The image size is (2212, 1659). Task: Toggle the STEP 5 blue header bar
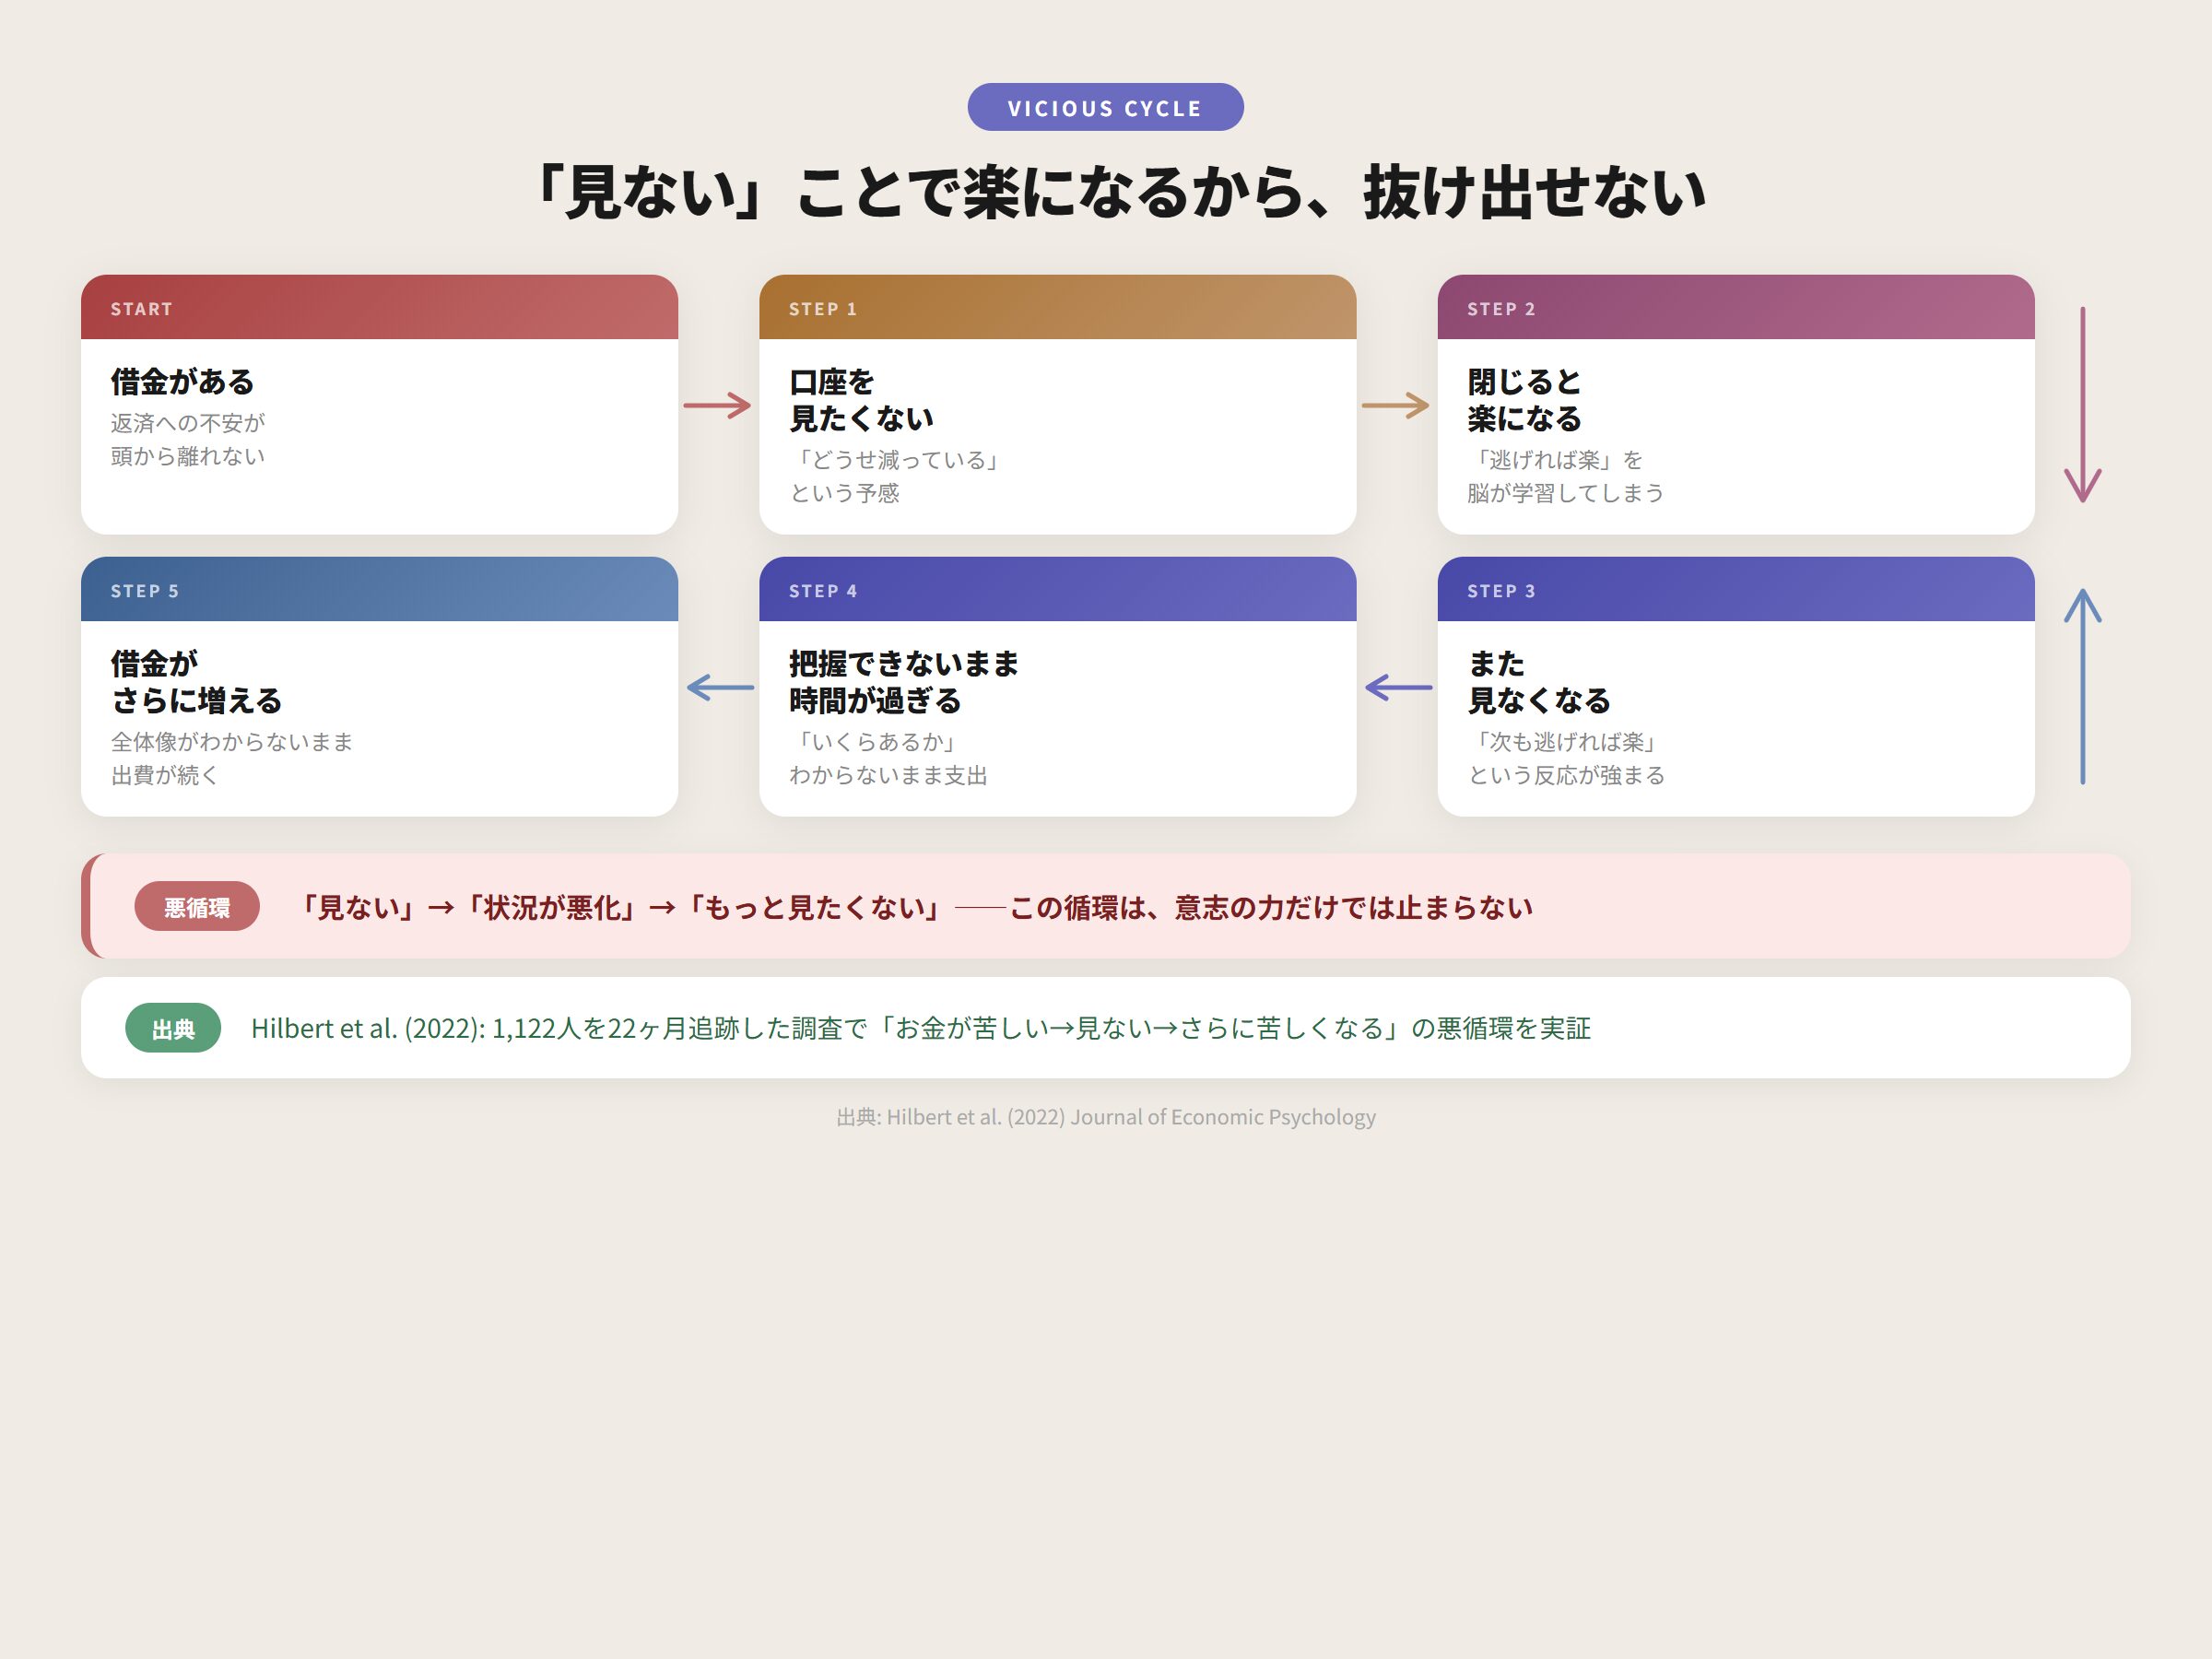point(380,590)
